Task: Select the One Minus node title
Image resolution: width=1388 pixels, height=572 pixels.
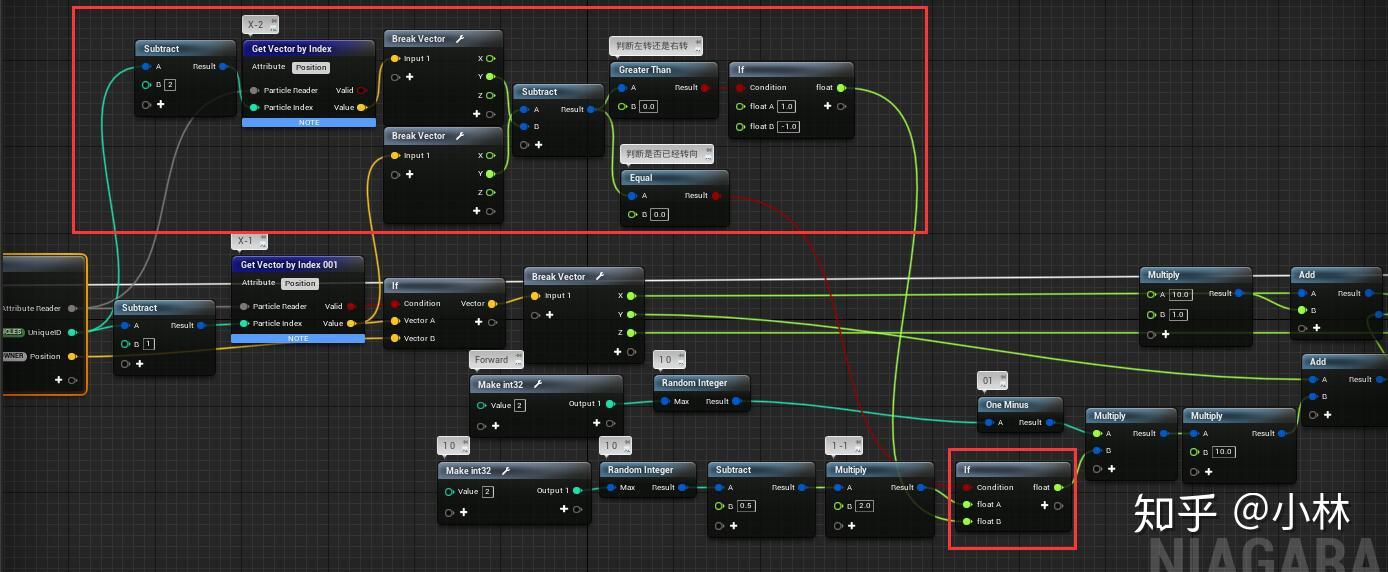Action: point(1007,405)
